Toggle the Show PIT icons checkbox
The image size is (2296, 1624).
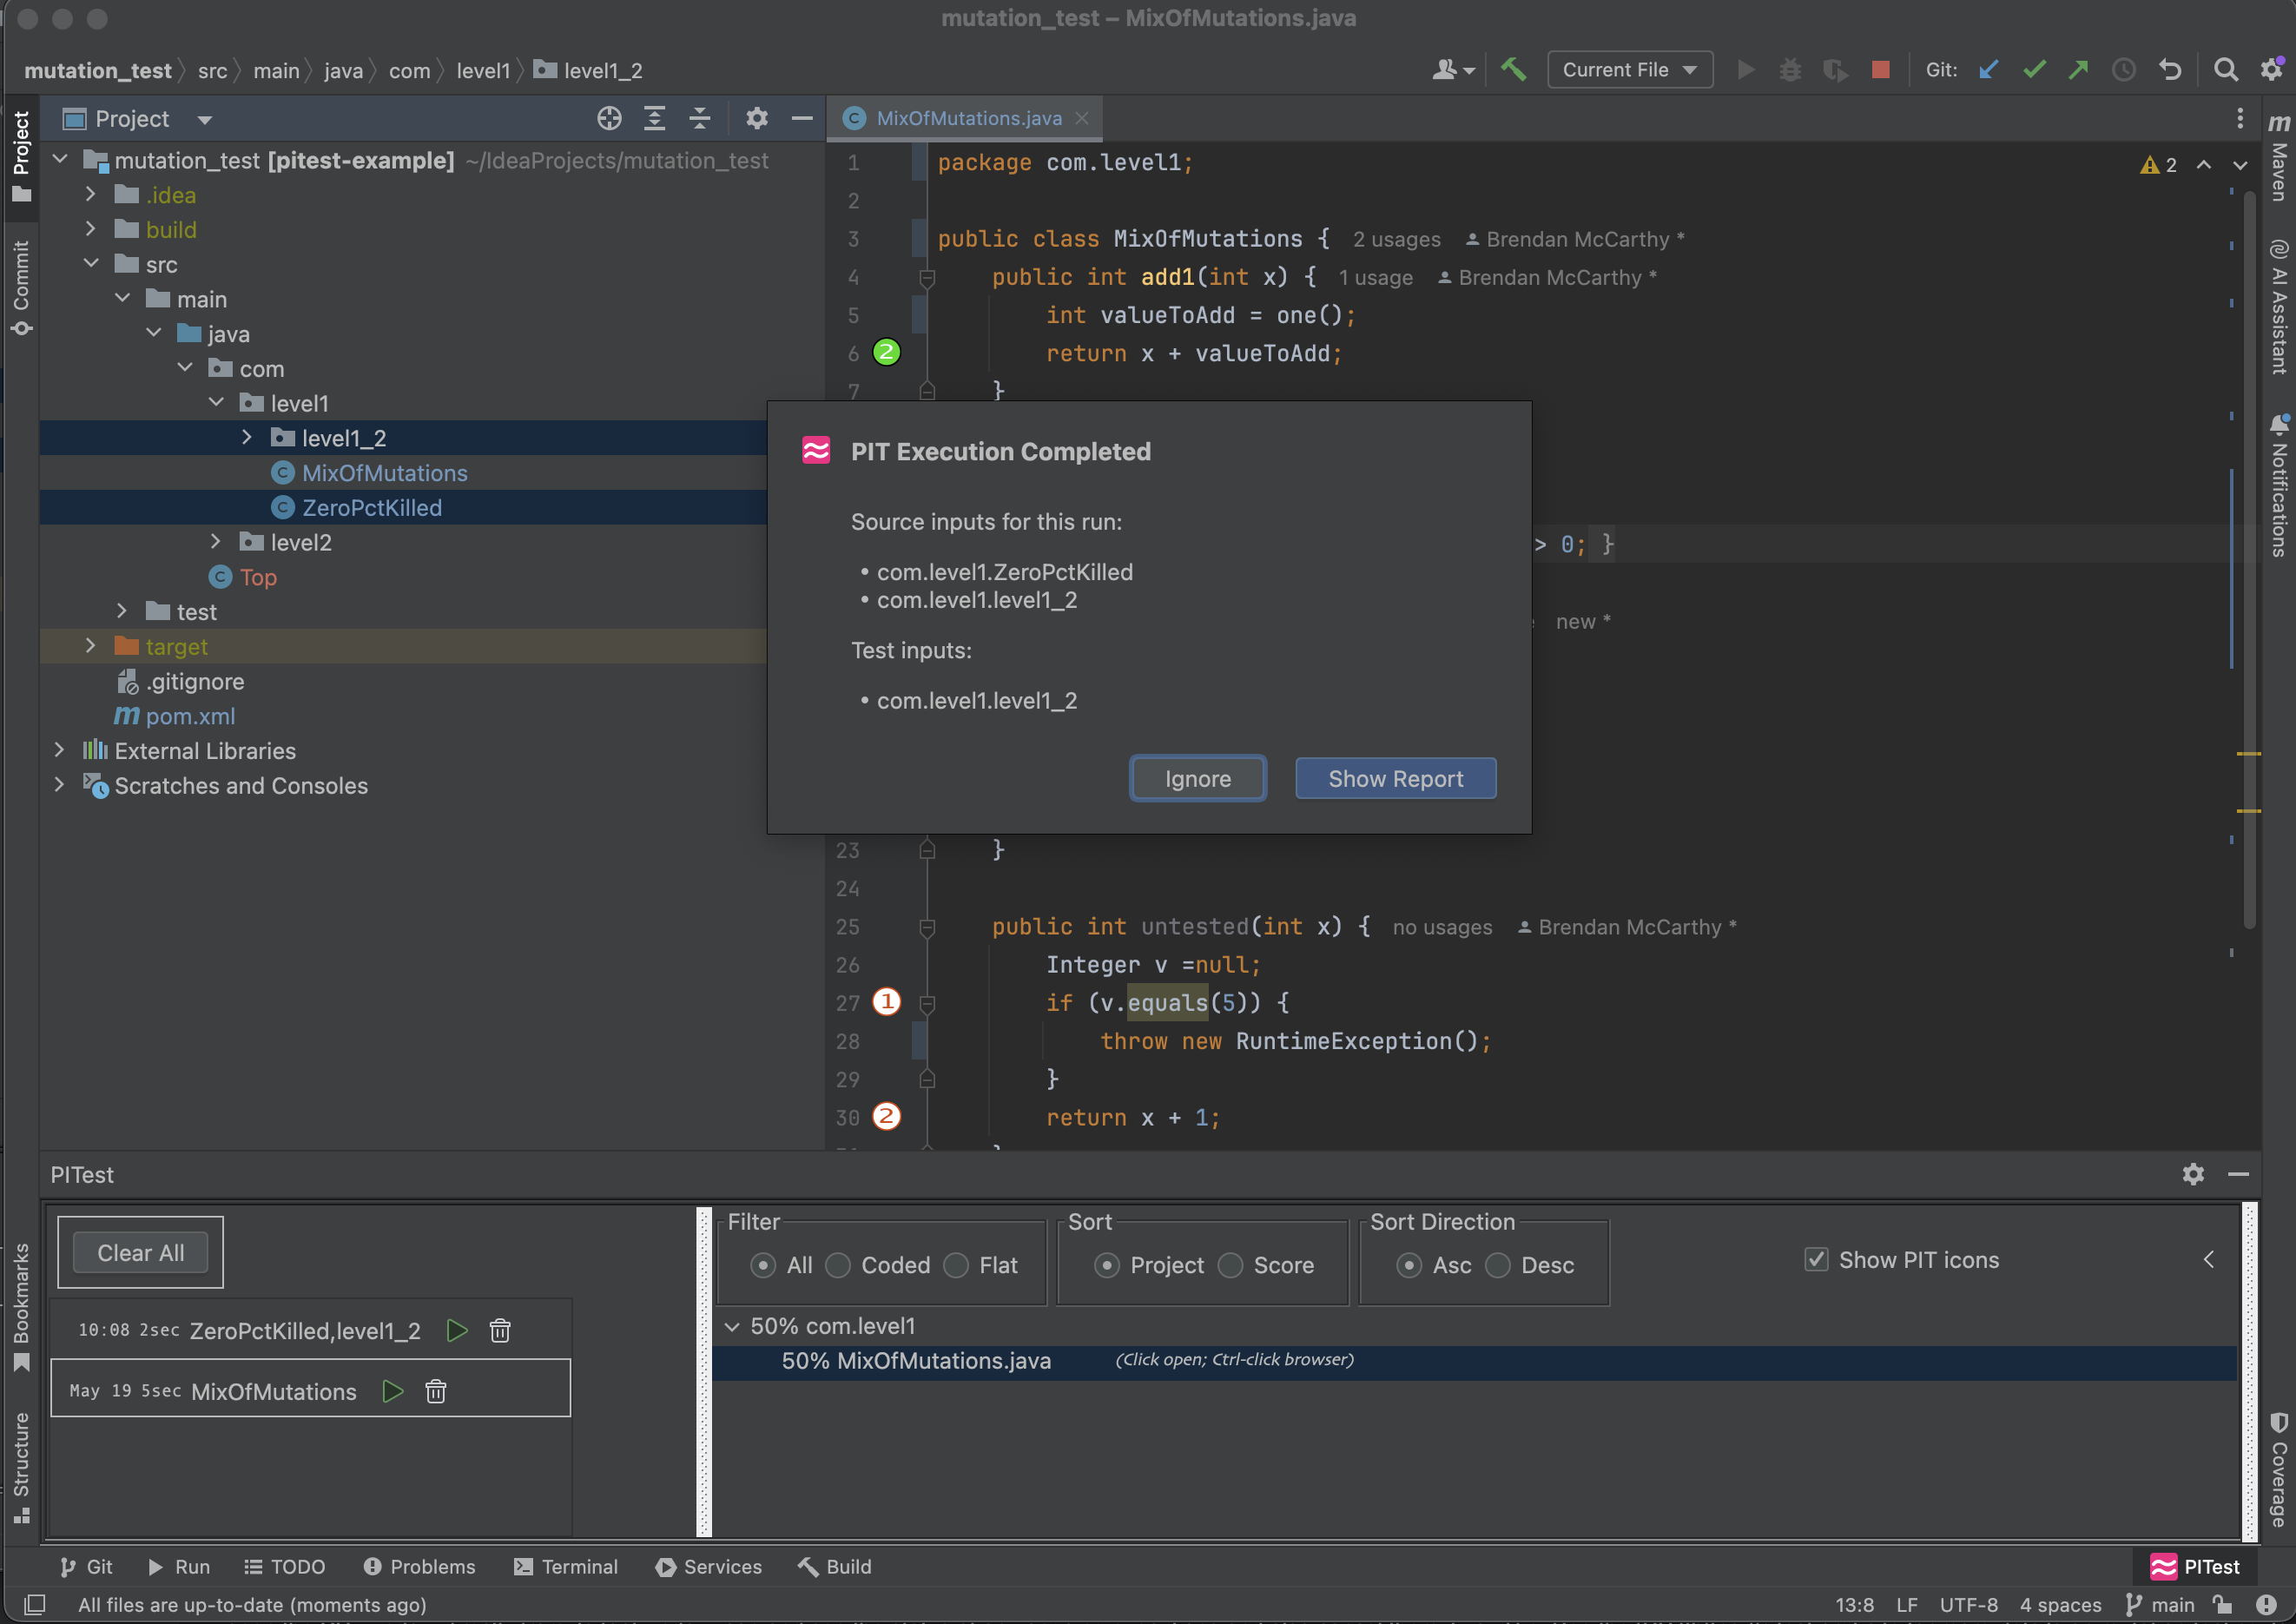1816,1259
